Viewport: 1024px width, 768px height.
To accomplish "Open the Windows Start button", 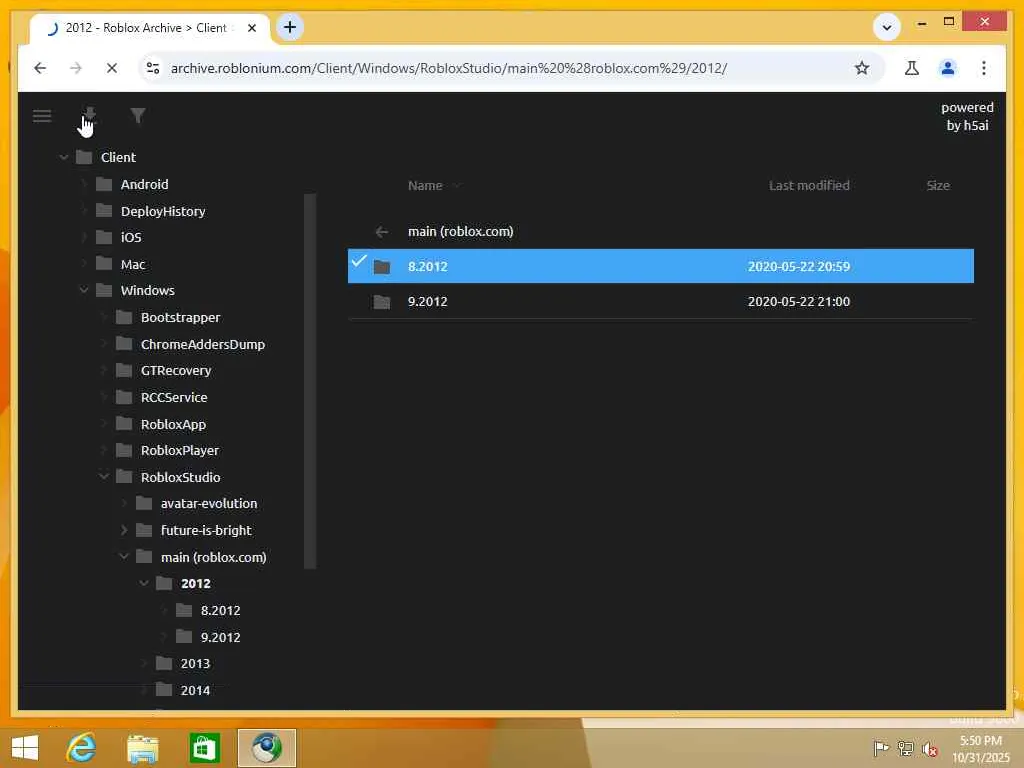I will click(x=25, y=748).
